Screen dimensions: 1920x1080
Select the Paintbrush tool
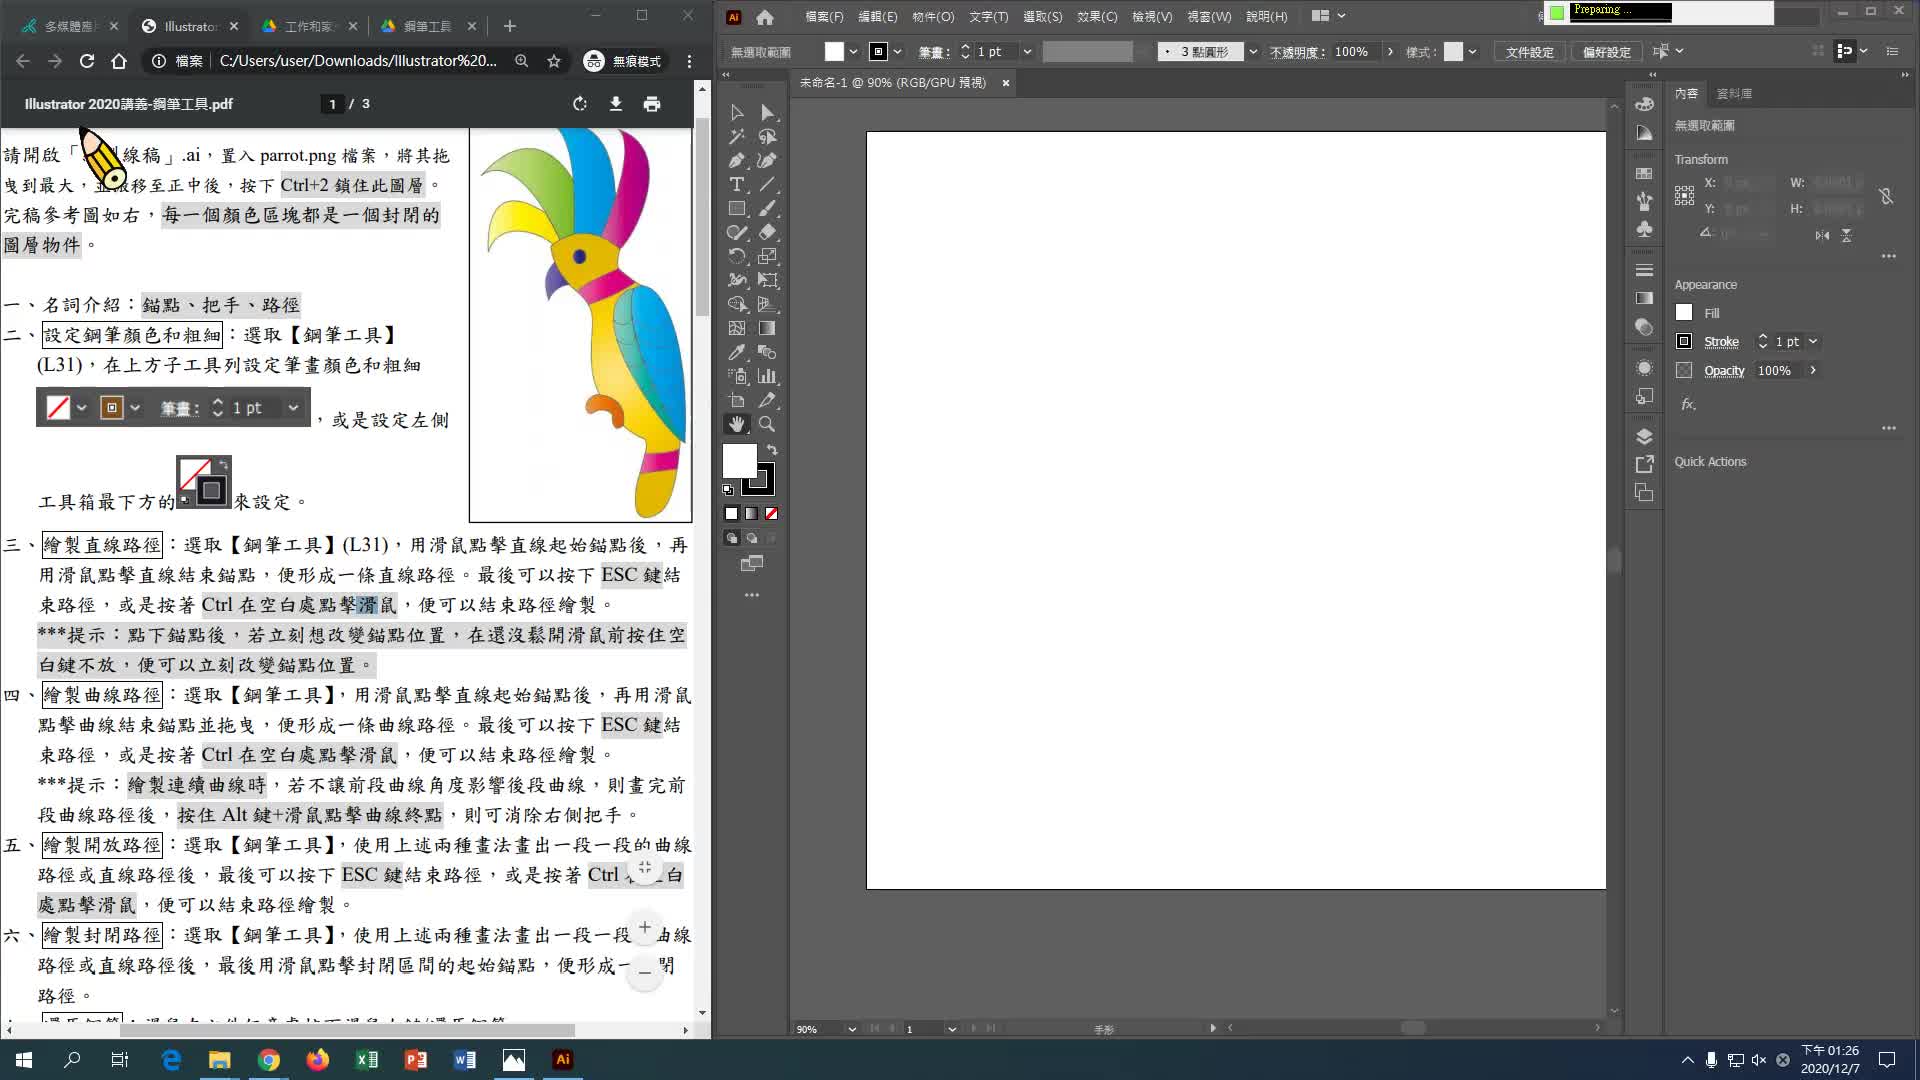[x=767, y=209]
